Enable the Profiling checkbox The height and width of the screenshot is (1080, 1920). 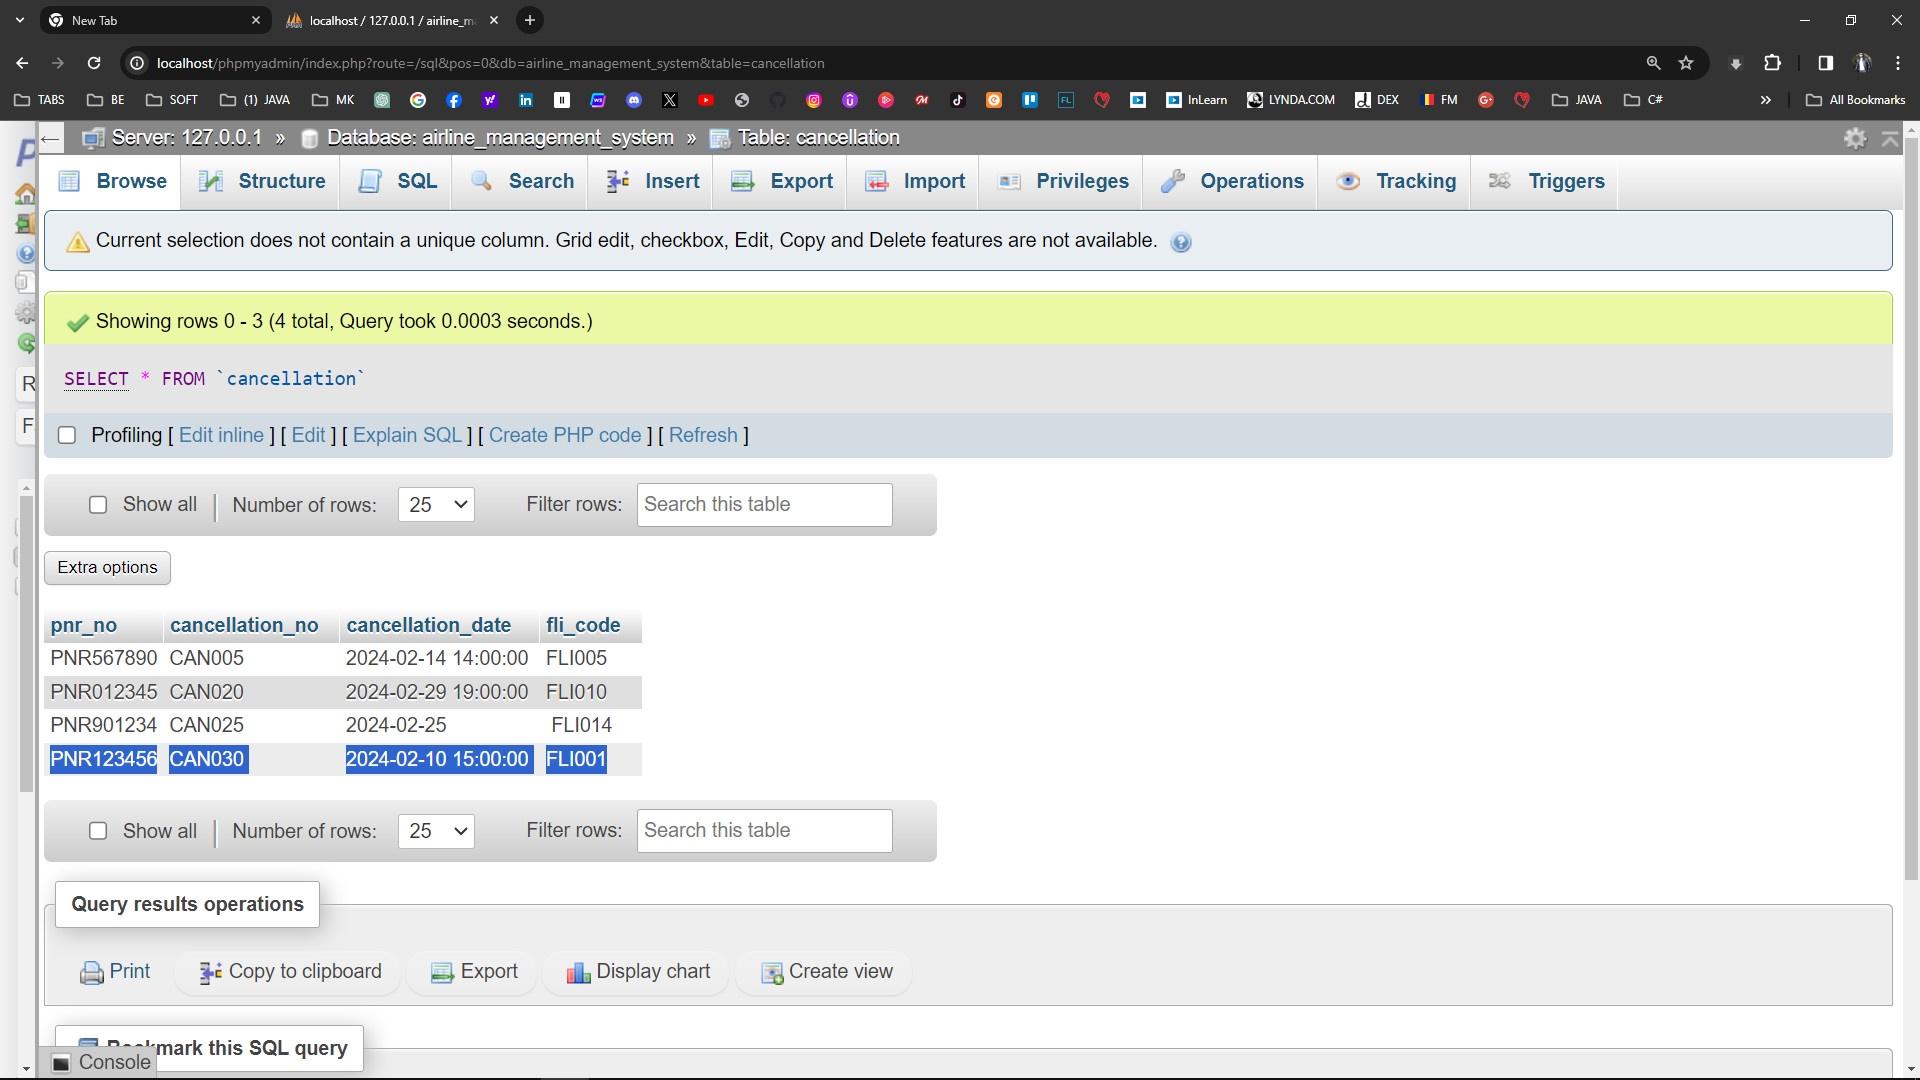coord(67,435)
